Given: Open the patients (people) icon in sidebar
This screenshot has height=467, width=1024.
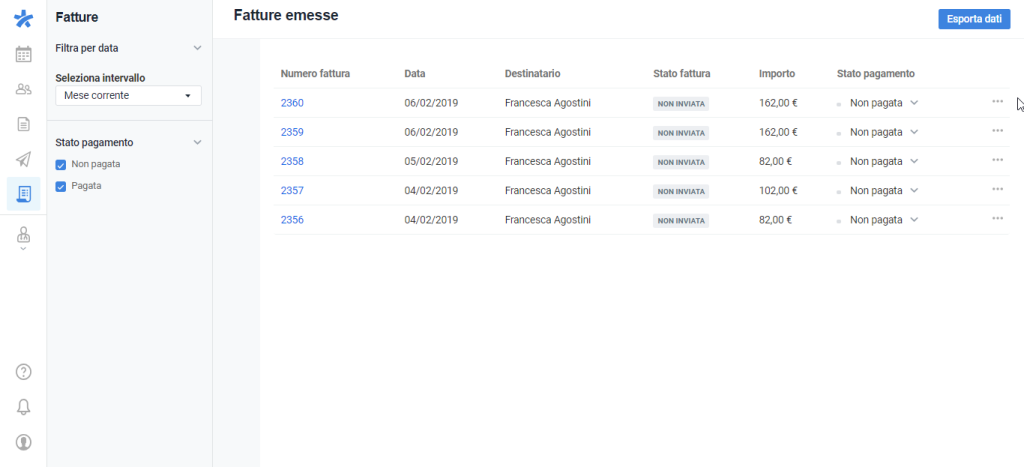Looking at the screenshot, I should (x=23, y=89).
